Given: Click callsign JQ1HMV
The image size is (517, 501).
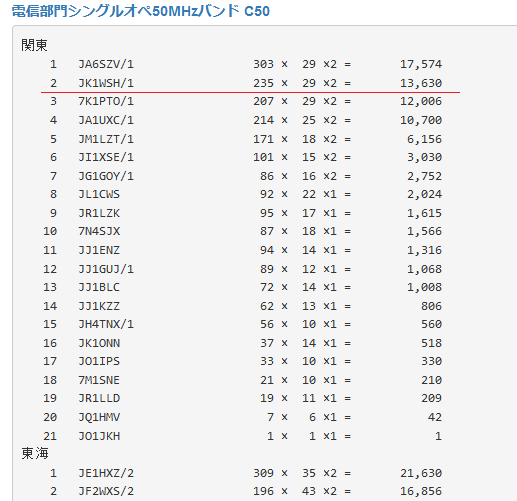Looking at the screenshot, I should pos(99,417).
